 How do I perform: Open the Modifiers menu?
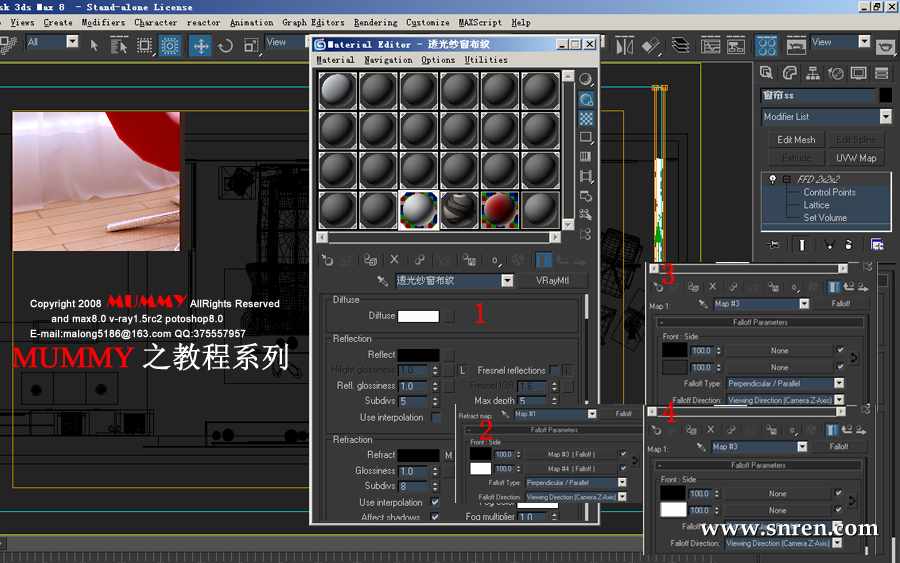[x=103, y=22]
